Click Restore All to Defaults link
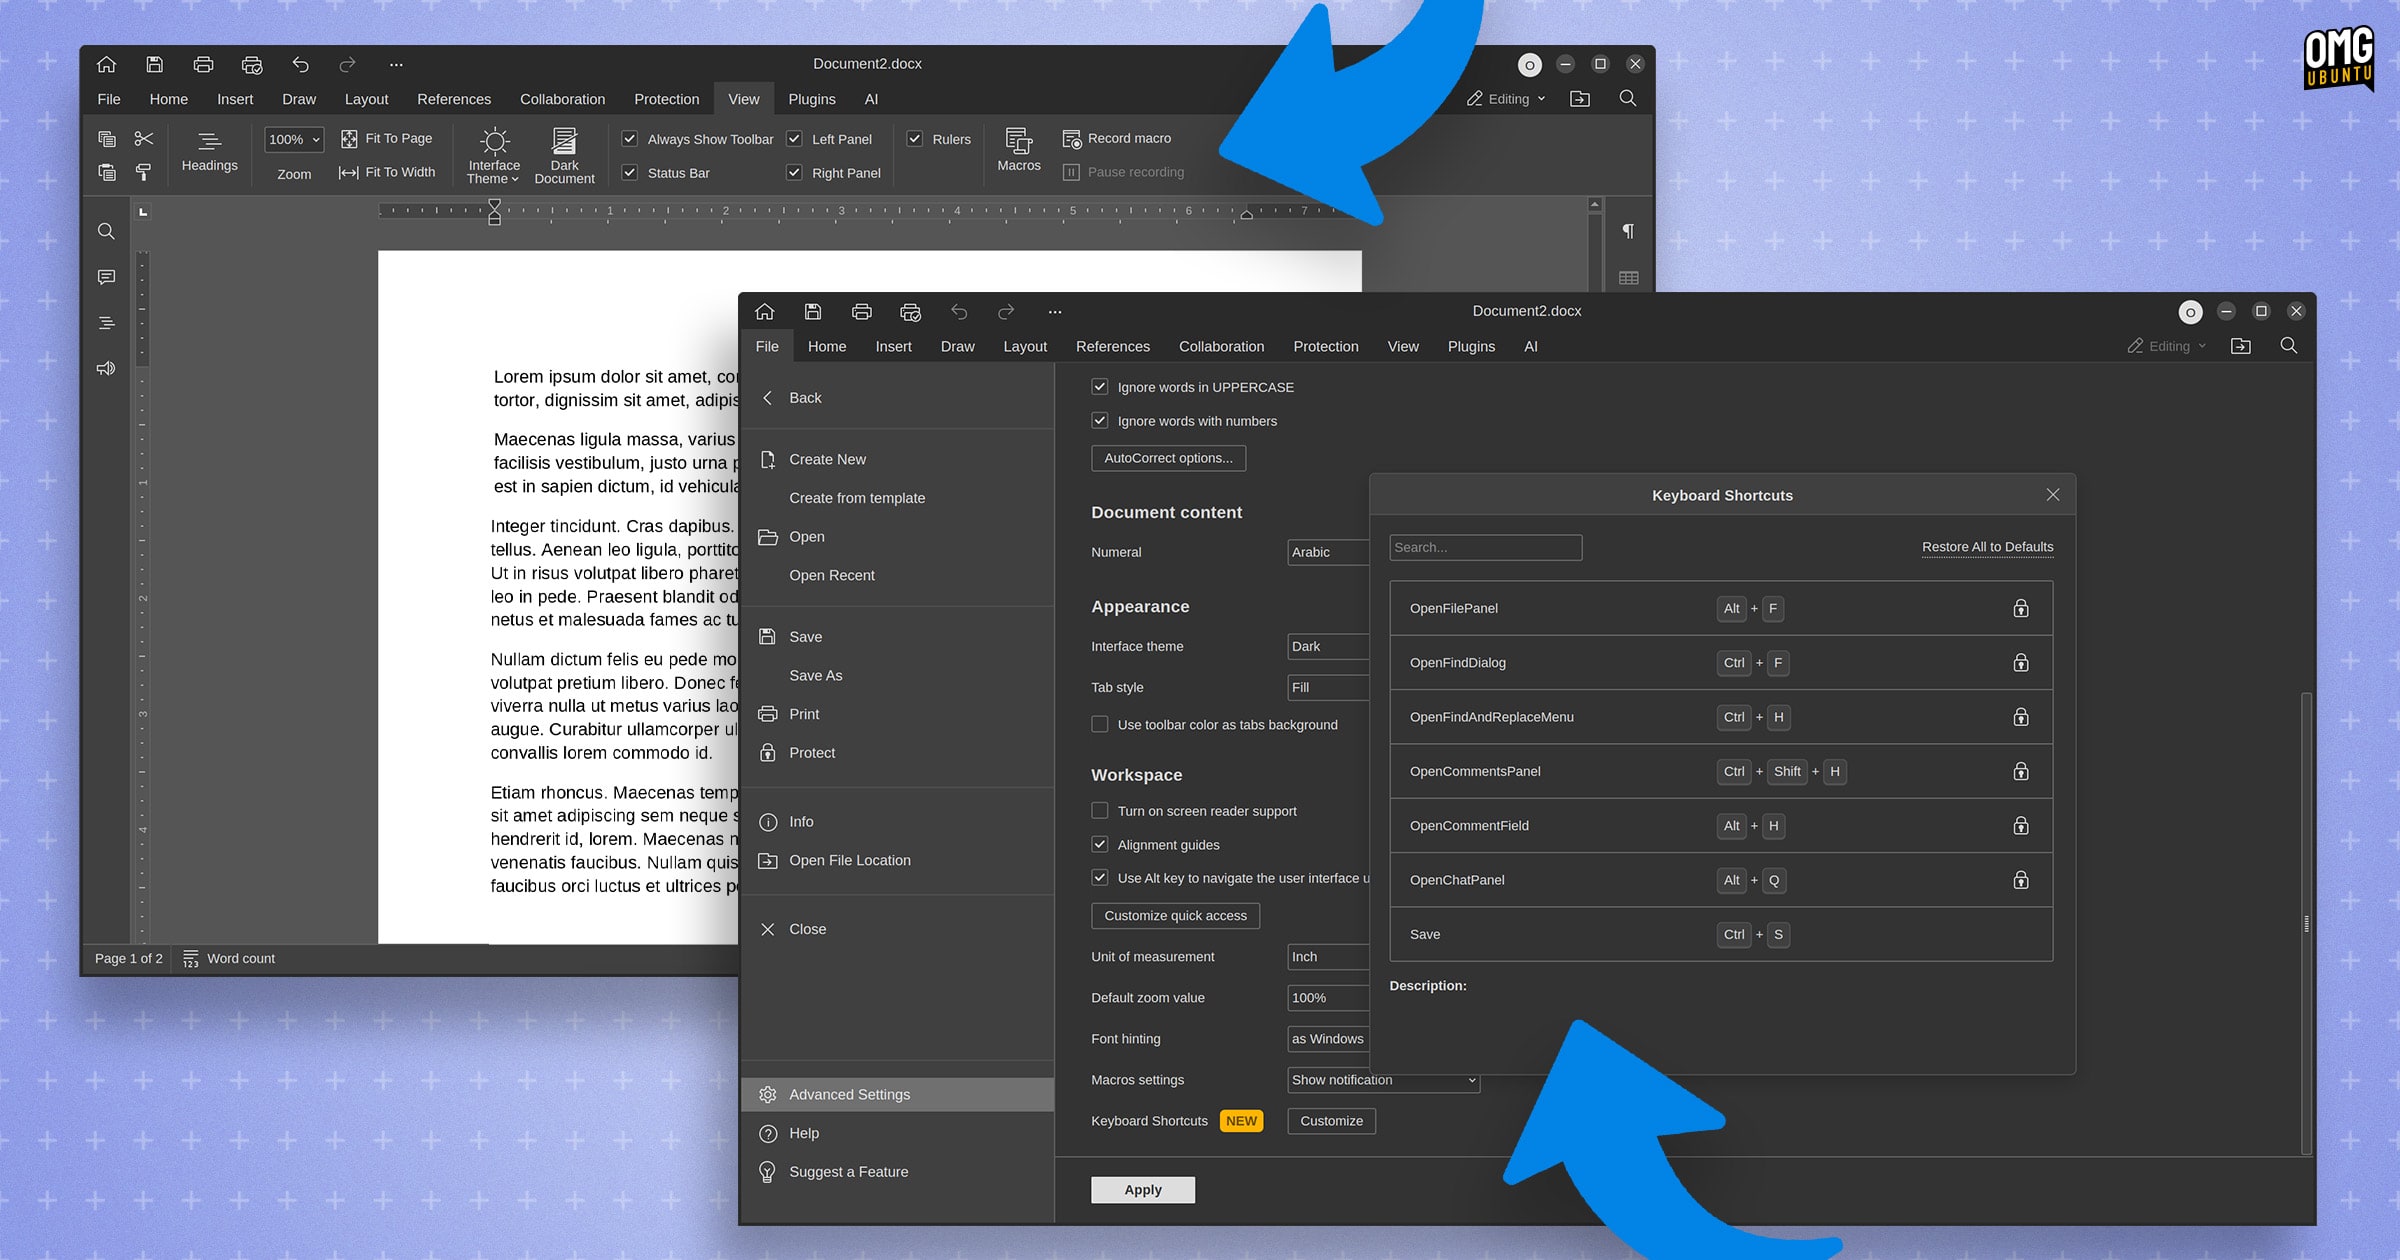This screenshot has height=1260, width=2400. pos(1987,547)
